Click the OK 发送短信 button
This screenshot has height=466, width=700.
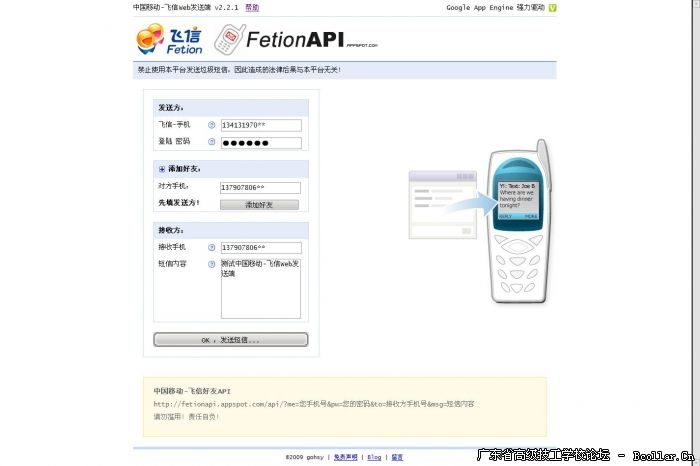[231, 340]
